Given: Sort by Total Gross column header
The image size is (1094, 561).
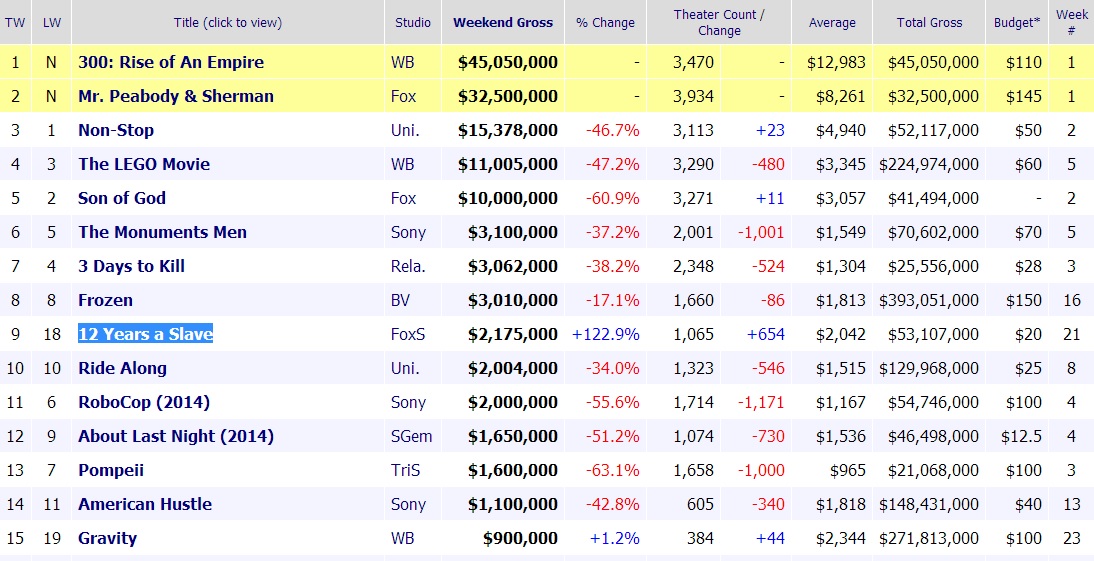Looking at the screenshot, I should (x=931, y=22).
